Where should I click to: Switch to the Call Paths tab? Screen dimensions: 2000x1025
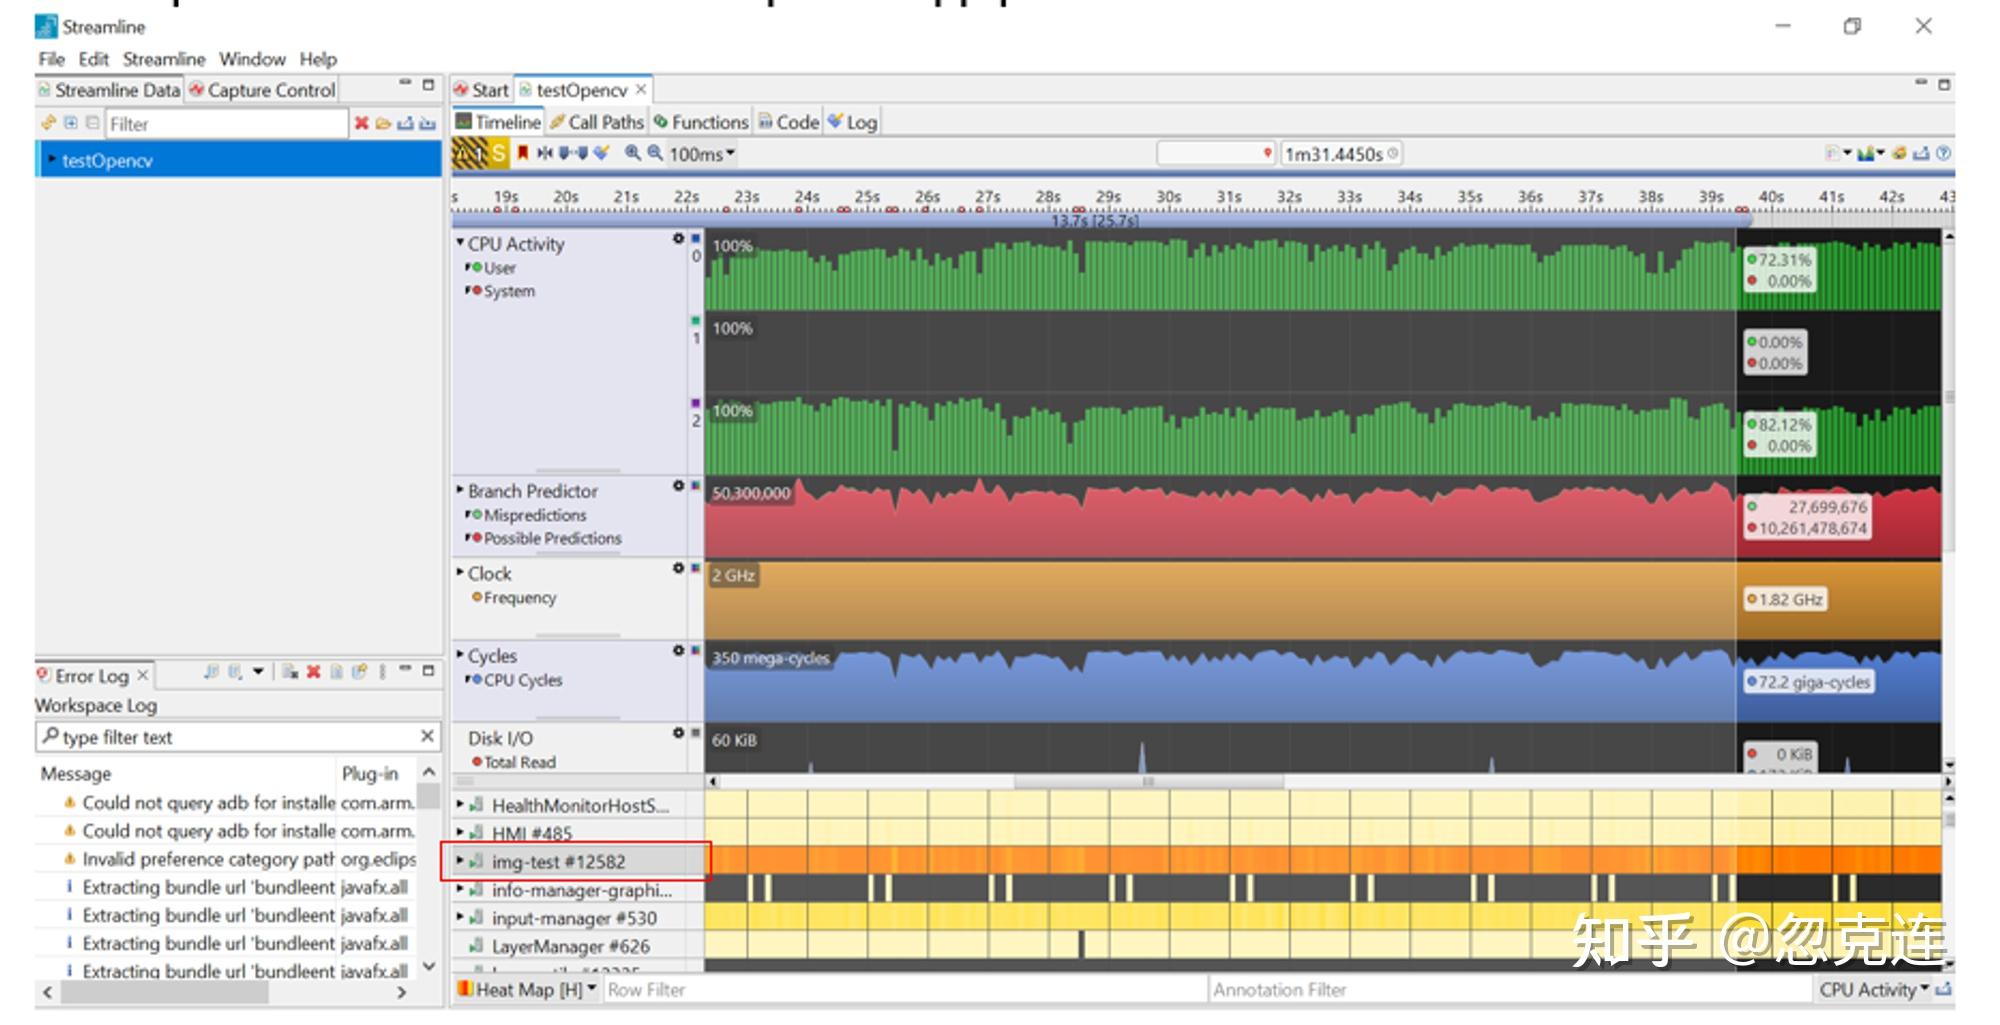coord(596,122)
